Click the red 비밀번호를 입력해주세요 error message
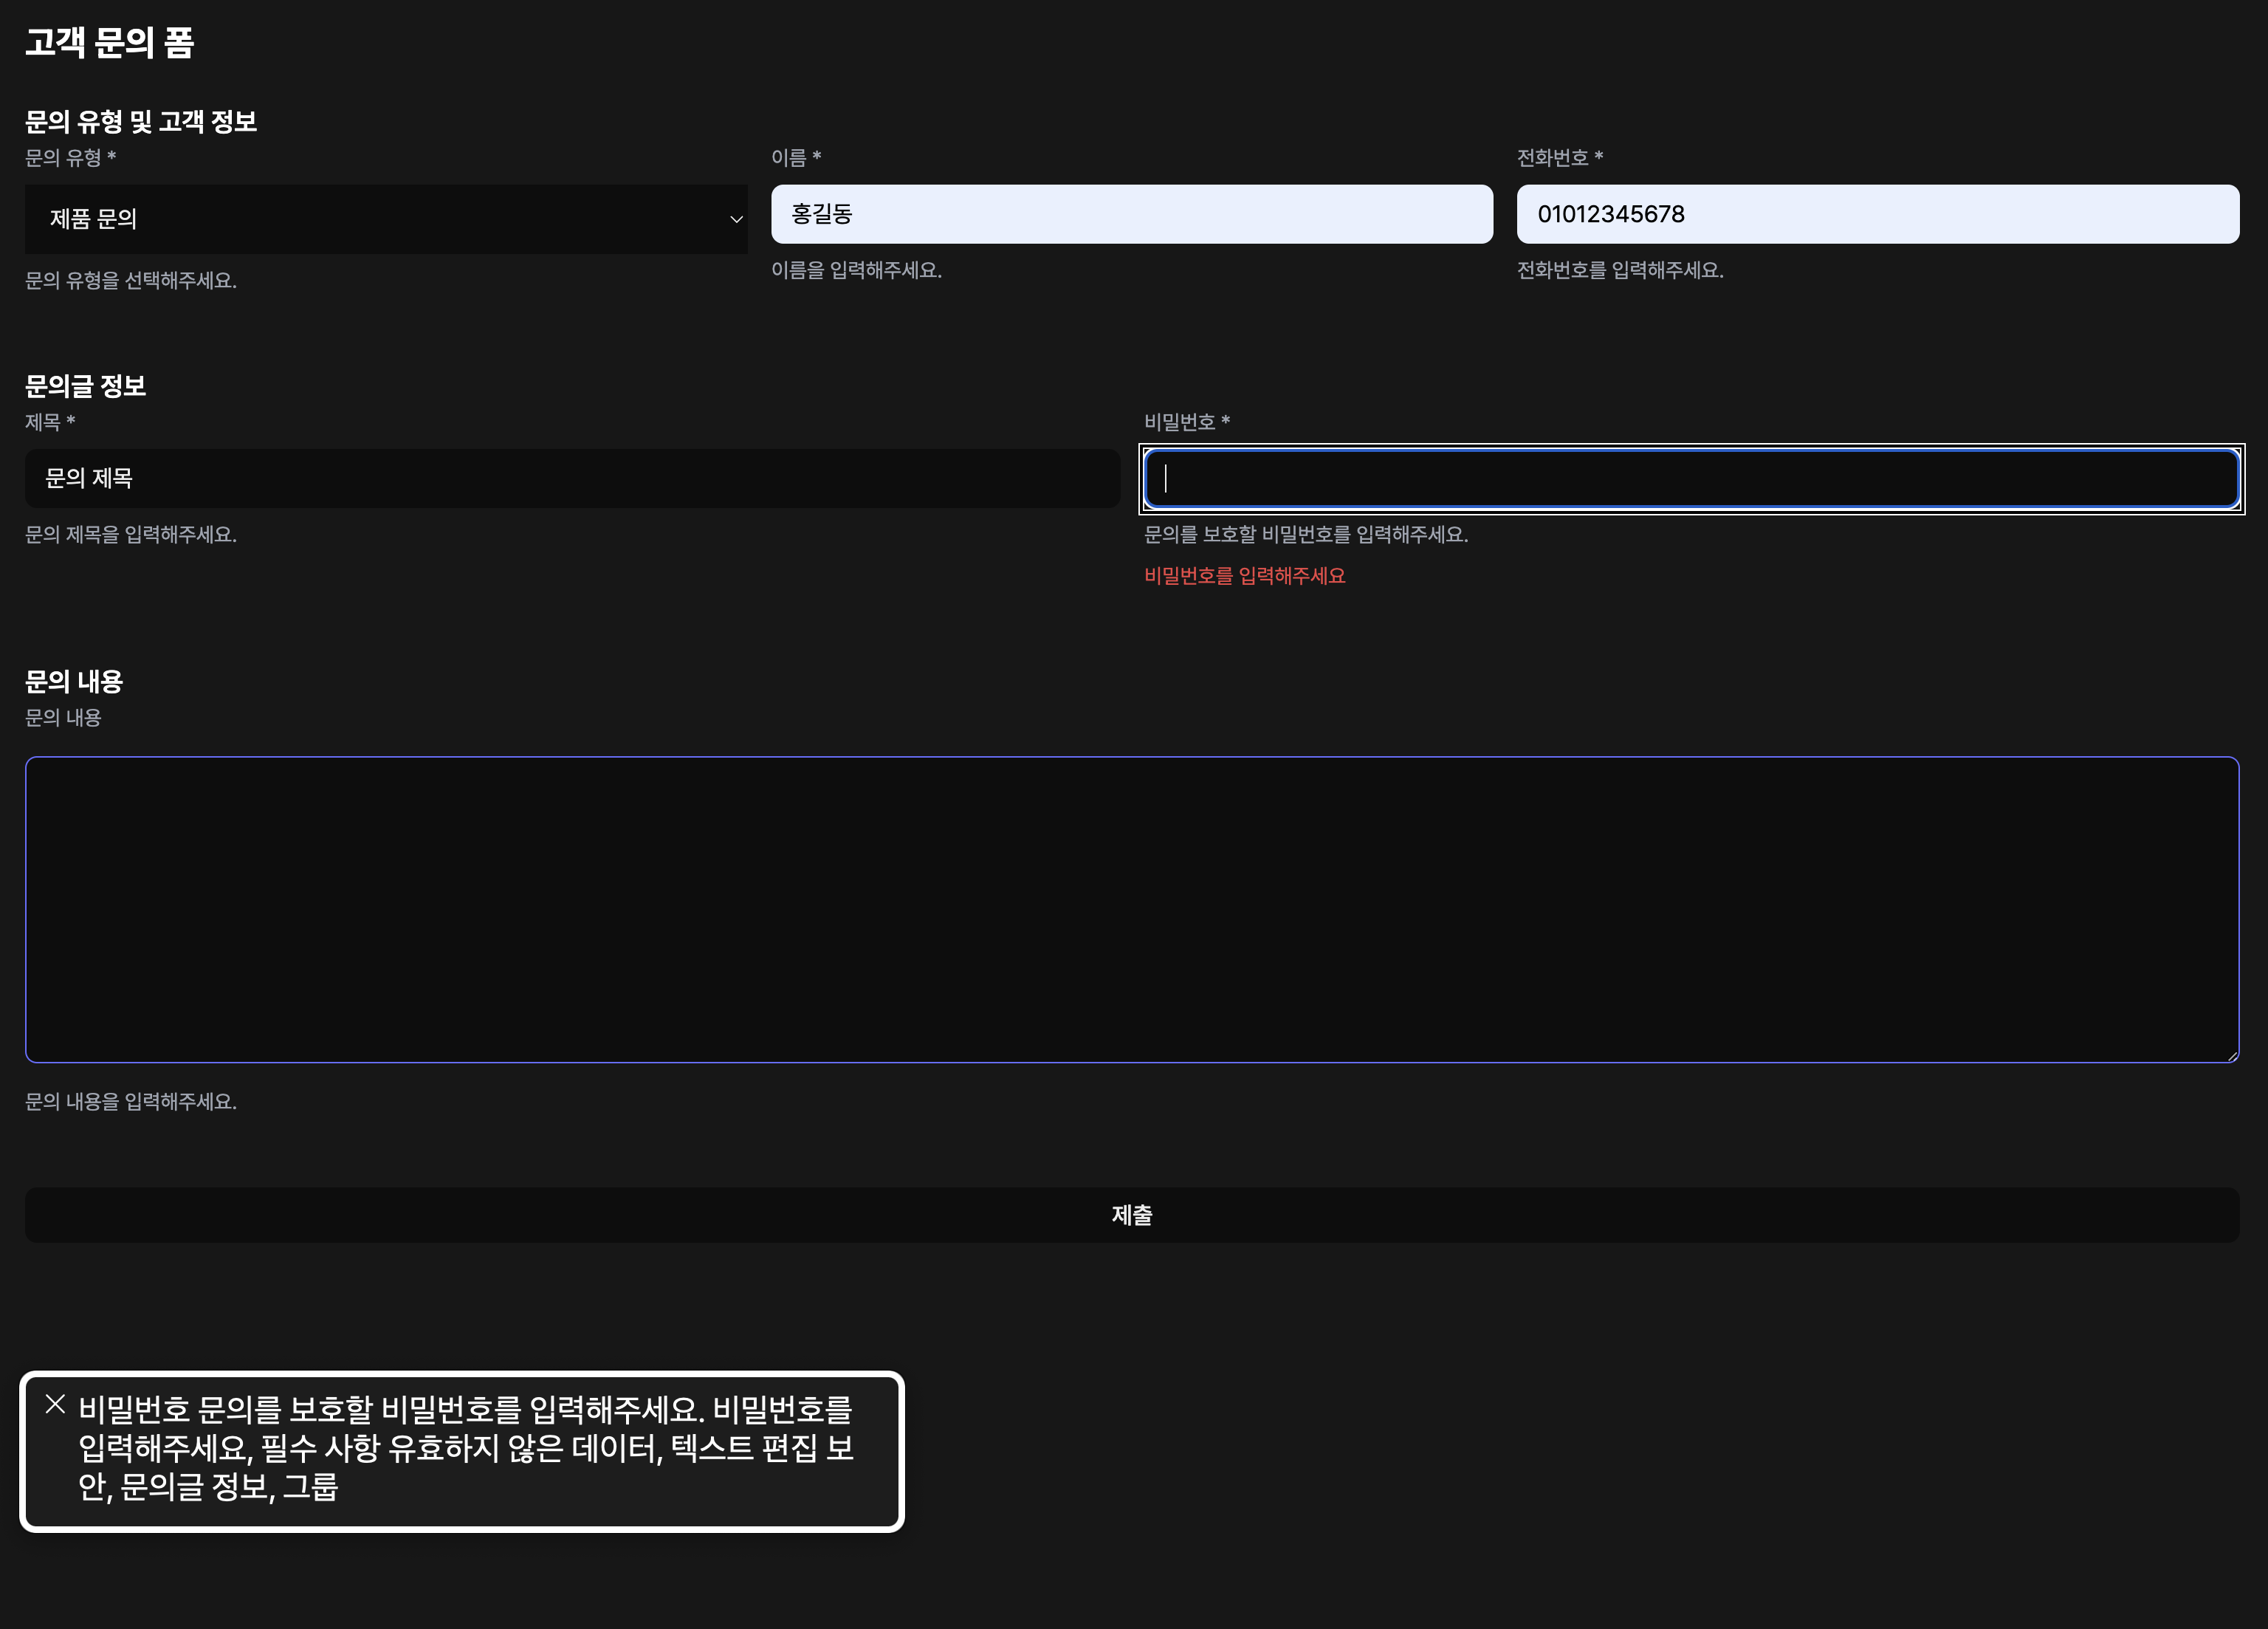 [1244, 576]
